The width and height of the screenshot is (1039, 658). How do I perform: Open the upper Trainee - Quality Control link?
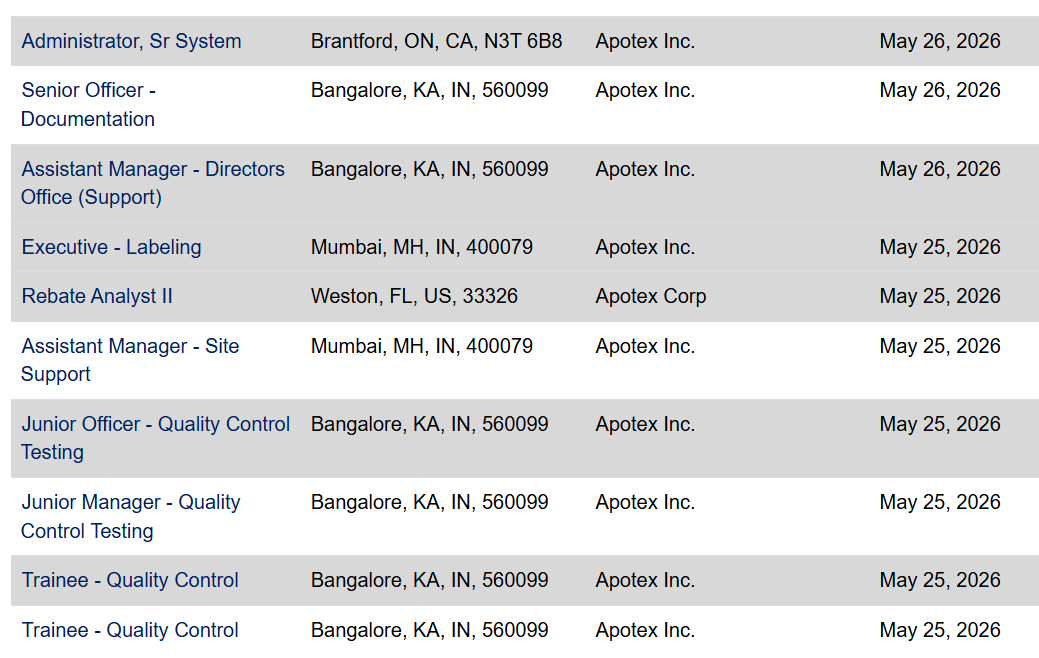point(130,580)
